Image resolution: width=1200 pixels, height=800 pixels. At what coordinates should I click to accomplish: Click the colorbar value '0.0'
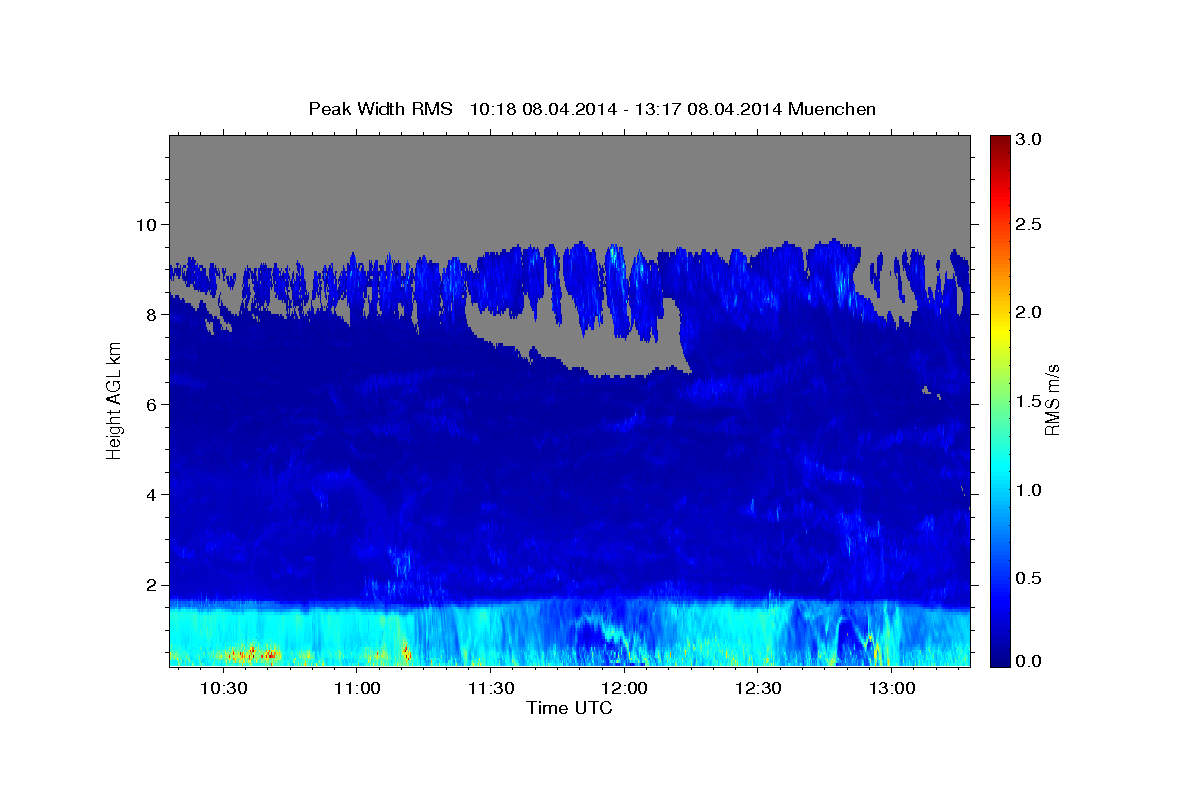(x=1029, y=661)
